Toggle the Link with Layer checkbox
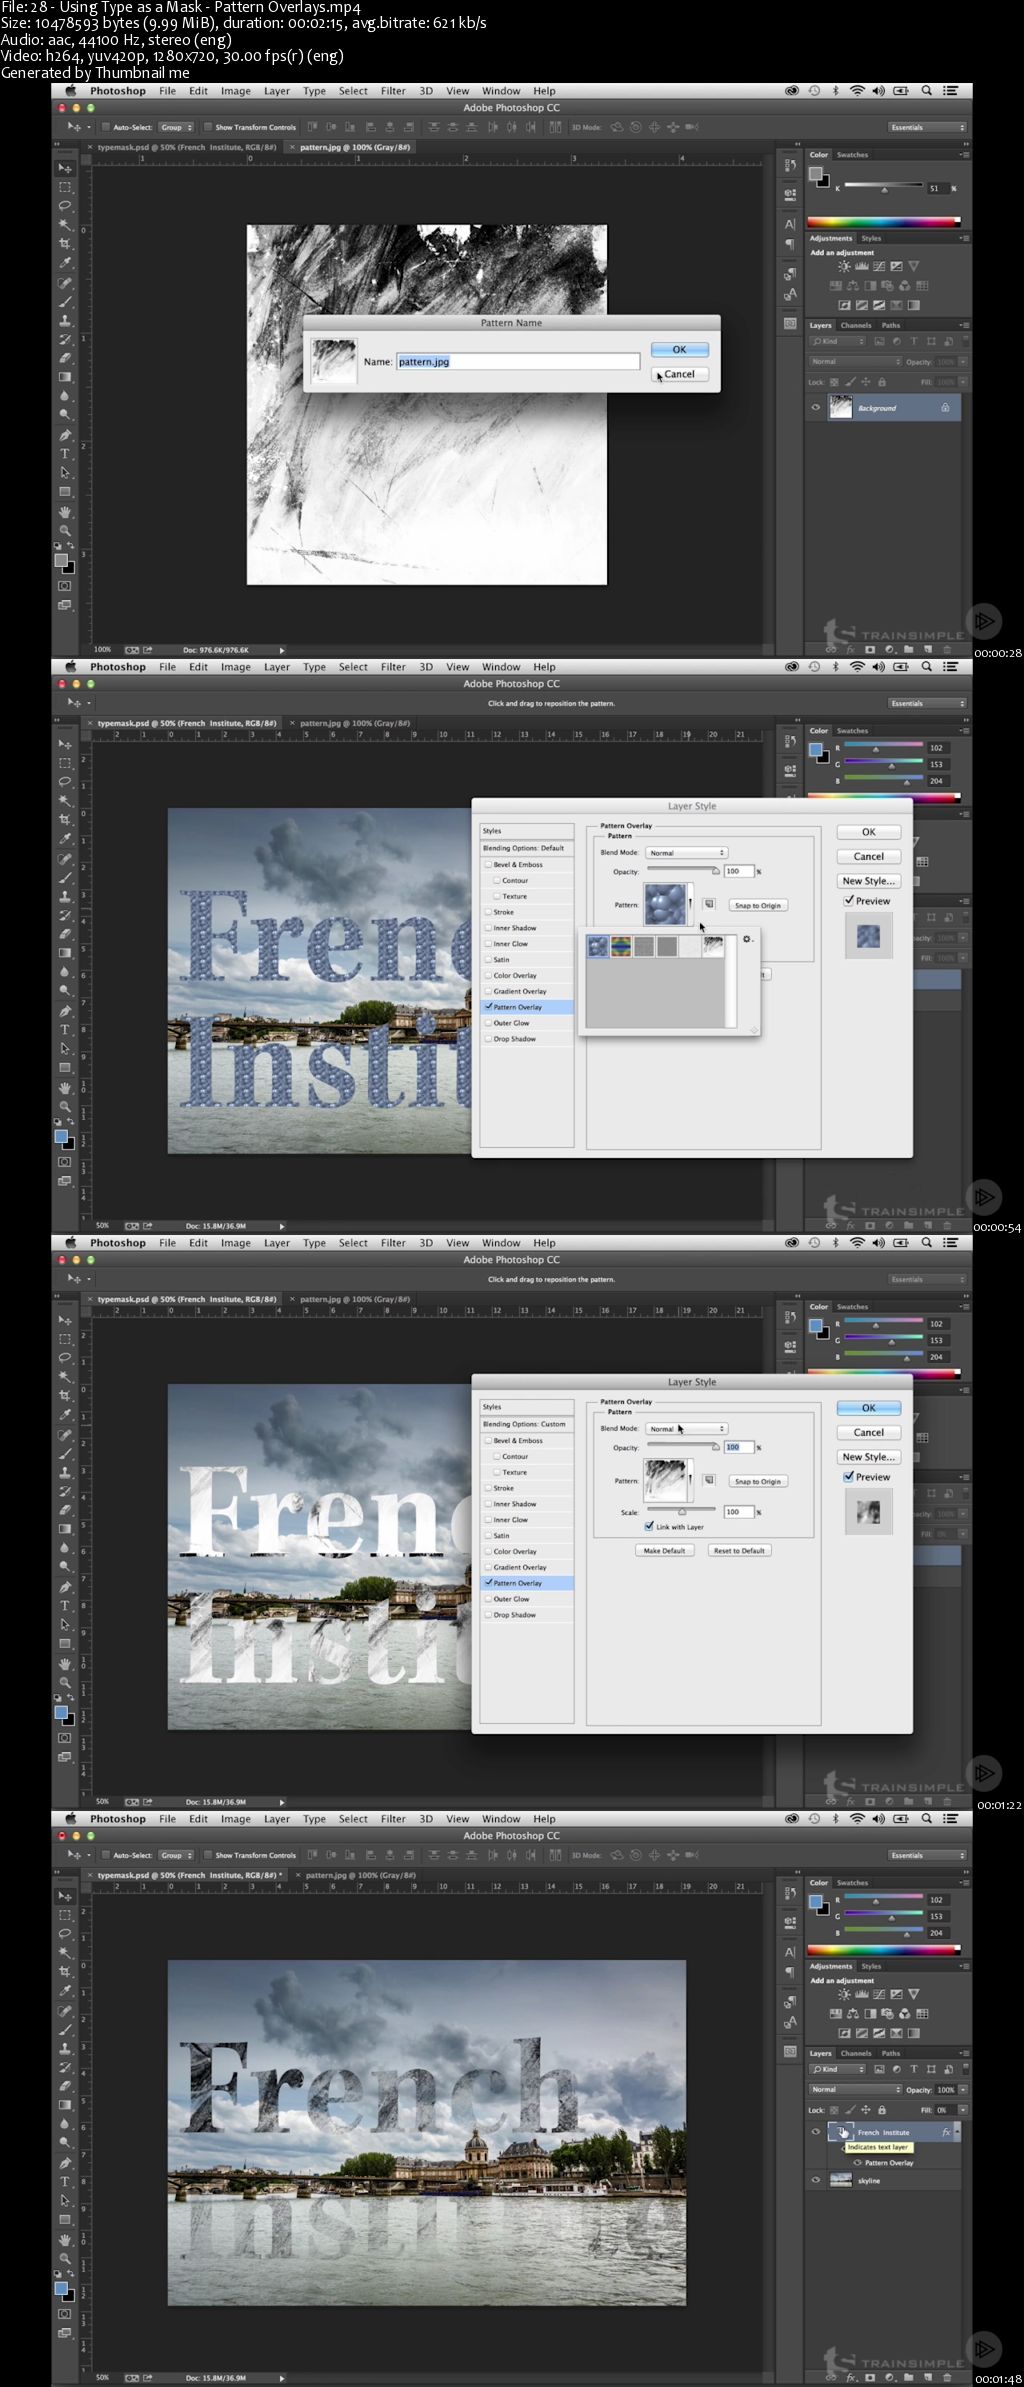The width and height of the screenshot is (1024, 2387). 650,1527
